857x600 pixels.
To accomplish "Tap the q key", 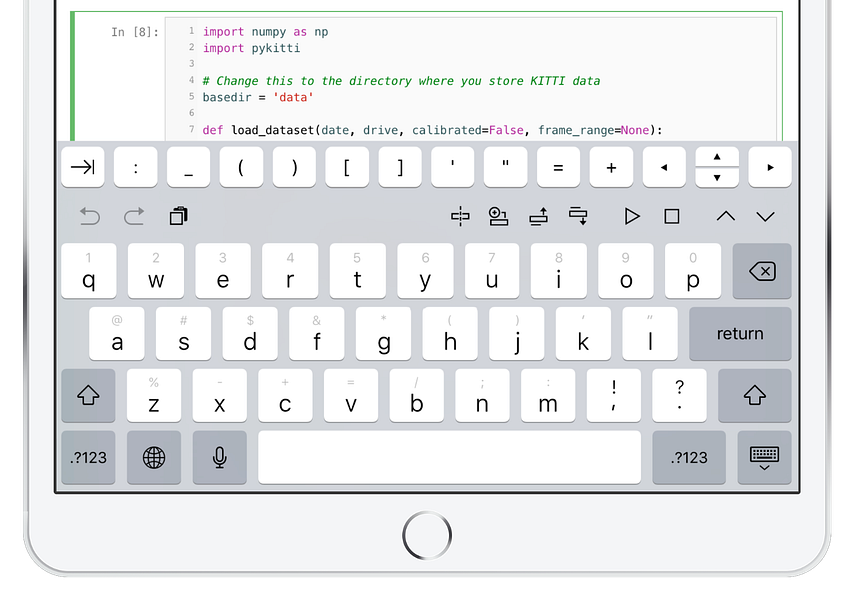I will [x=89, y=271].
